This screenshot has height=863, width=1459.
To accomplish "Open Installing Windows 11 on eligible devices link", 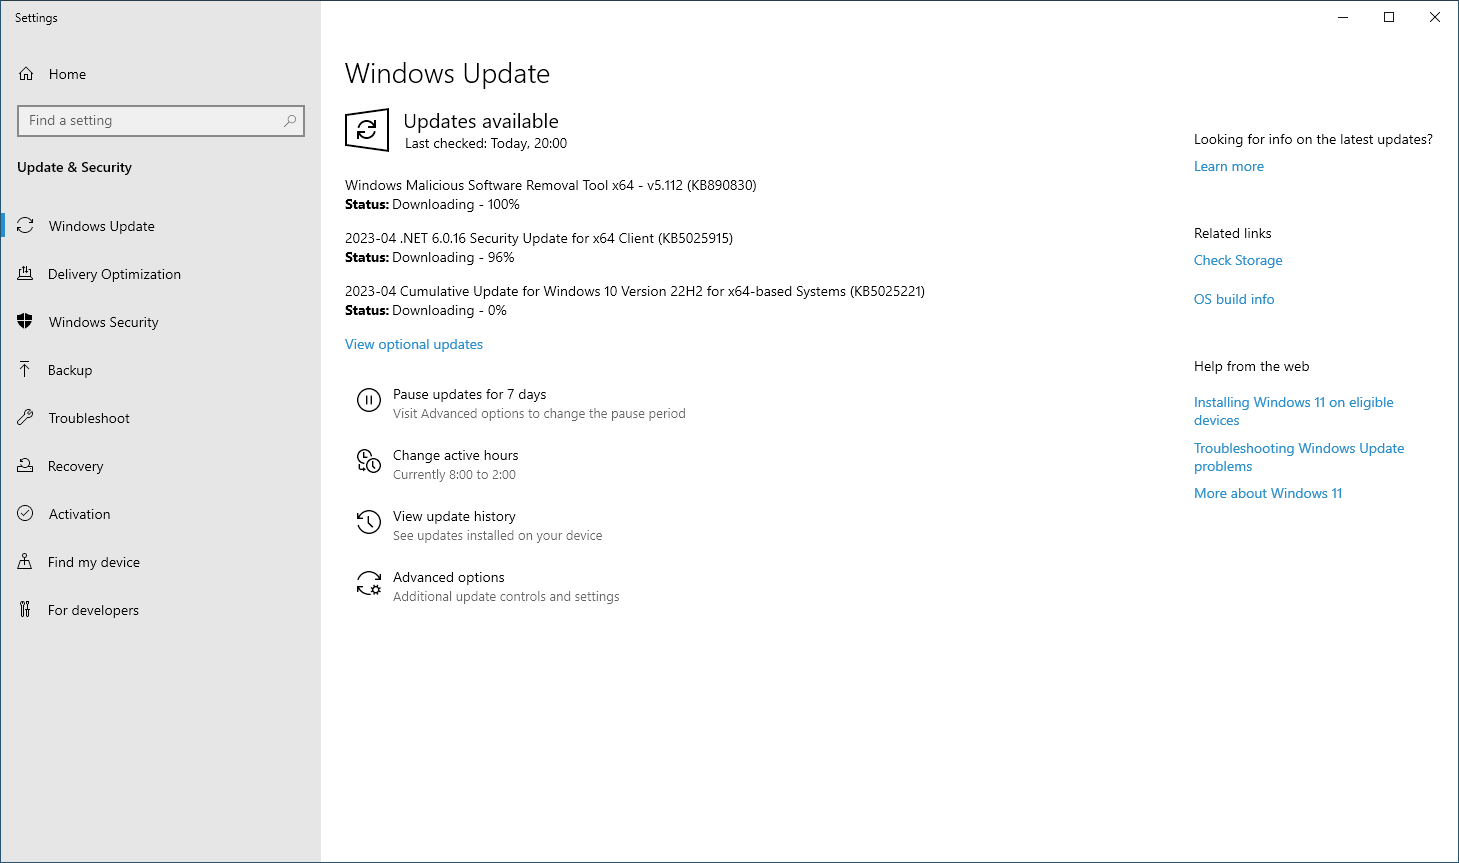I will point(1294,411).
